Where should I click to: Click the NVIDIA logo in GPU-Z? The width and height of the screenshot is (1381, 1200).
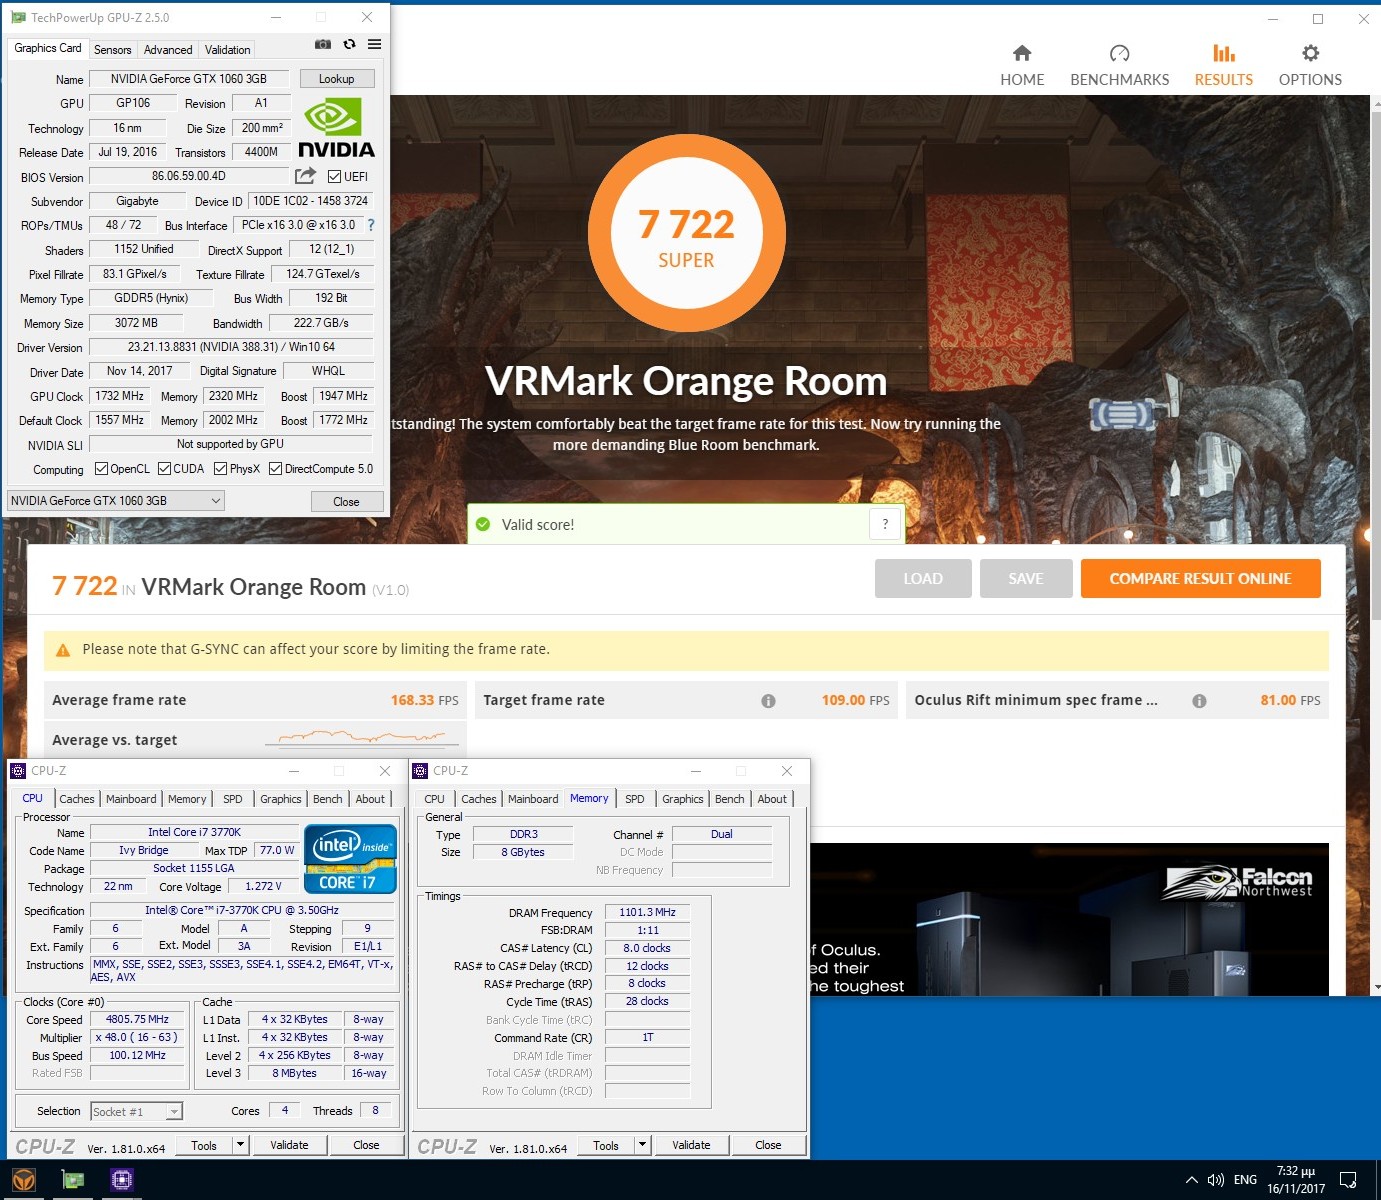tap(336, 128)
